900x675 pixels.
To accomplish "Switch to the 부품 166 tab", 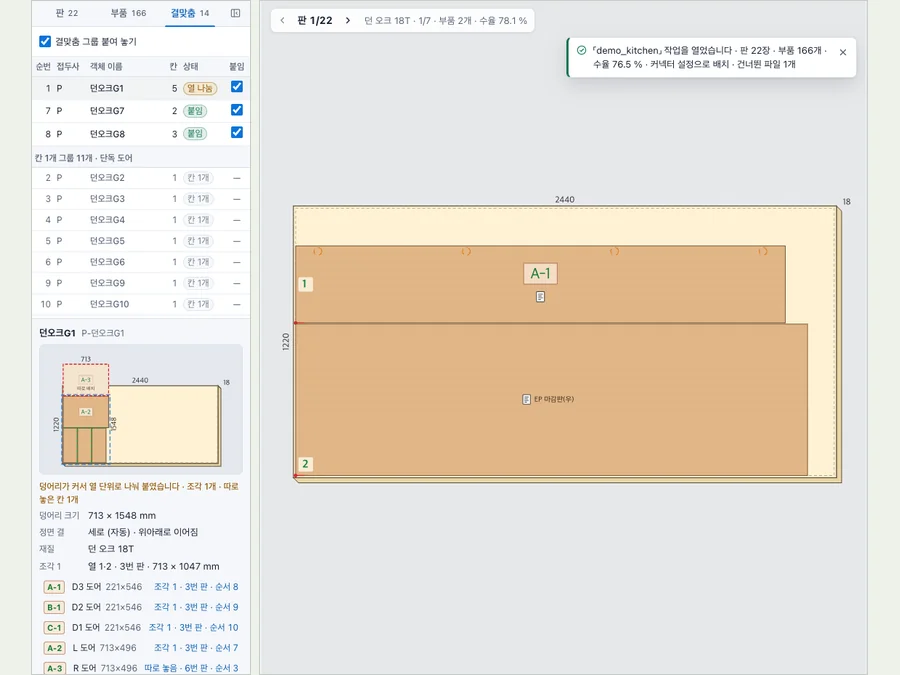I will point(129,13).
